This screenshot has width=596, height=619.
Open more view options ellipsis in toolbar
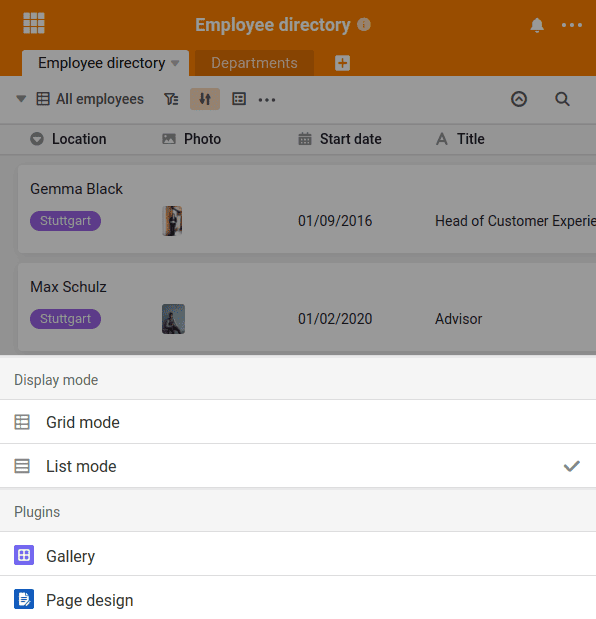(x=267, y=100)
